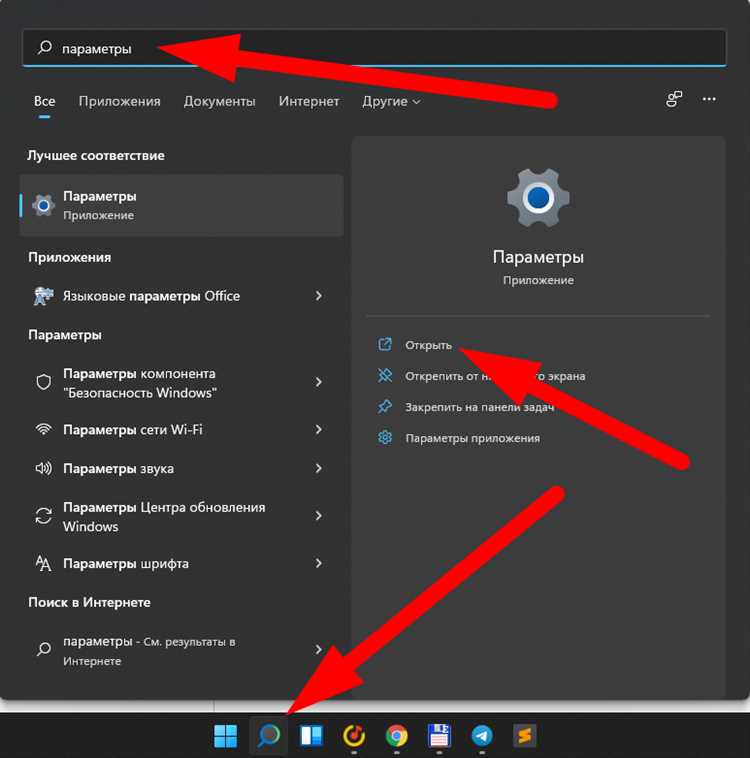This screenshot has width=750, height=758.
Task: Click Закрепить на панели задач
Action: coord(479,407)
